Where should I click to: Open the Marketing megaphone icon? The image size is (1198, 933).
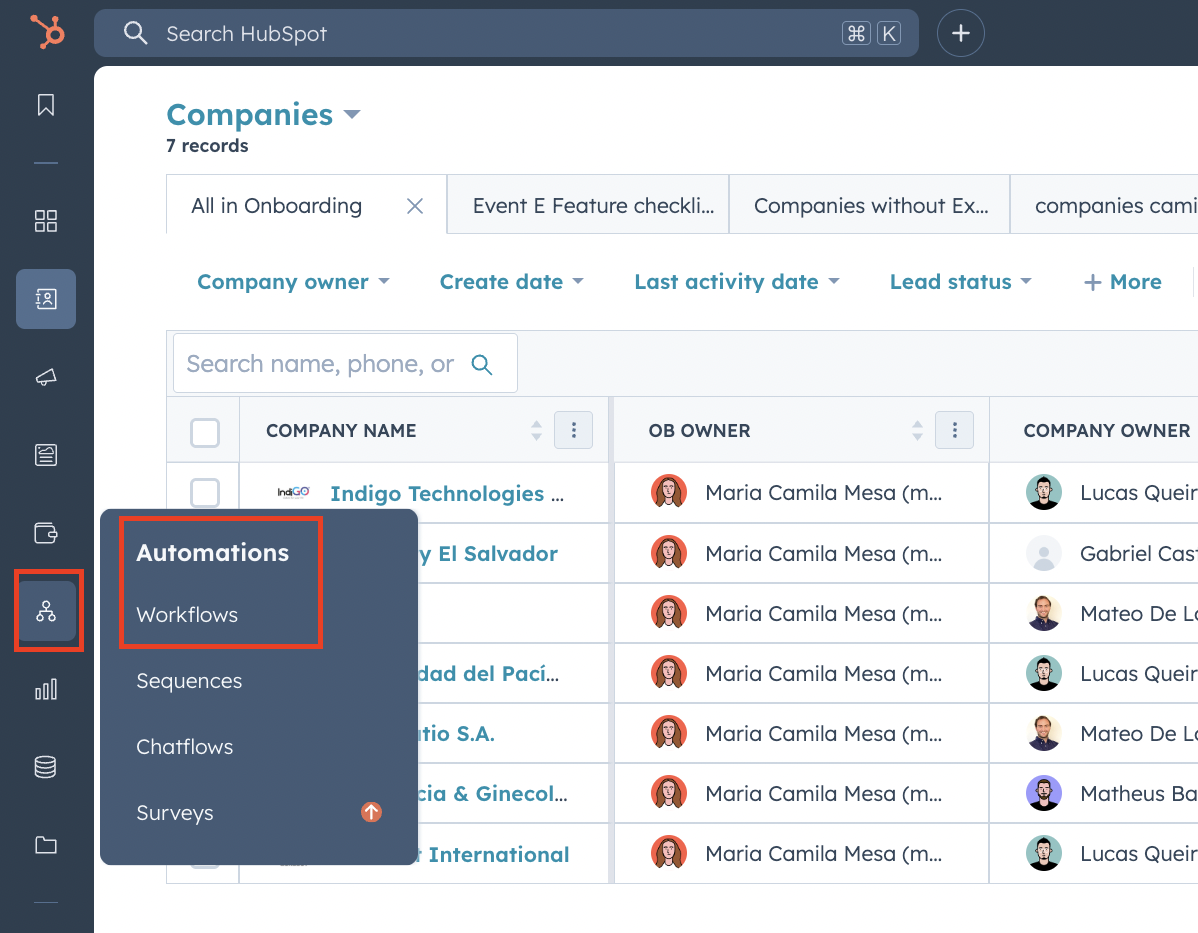pos(46,377)
